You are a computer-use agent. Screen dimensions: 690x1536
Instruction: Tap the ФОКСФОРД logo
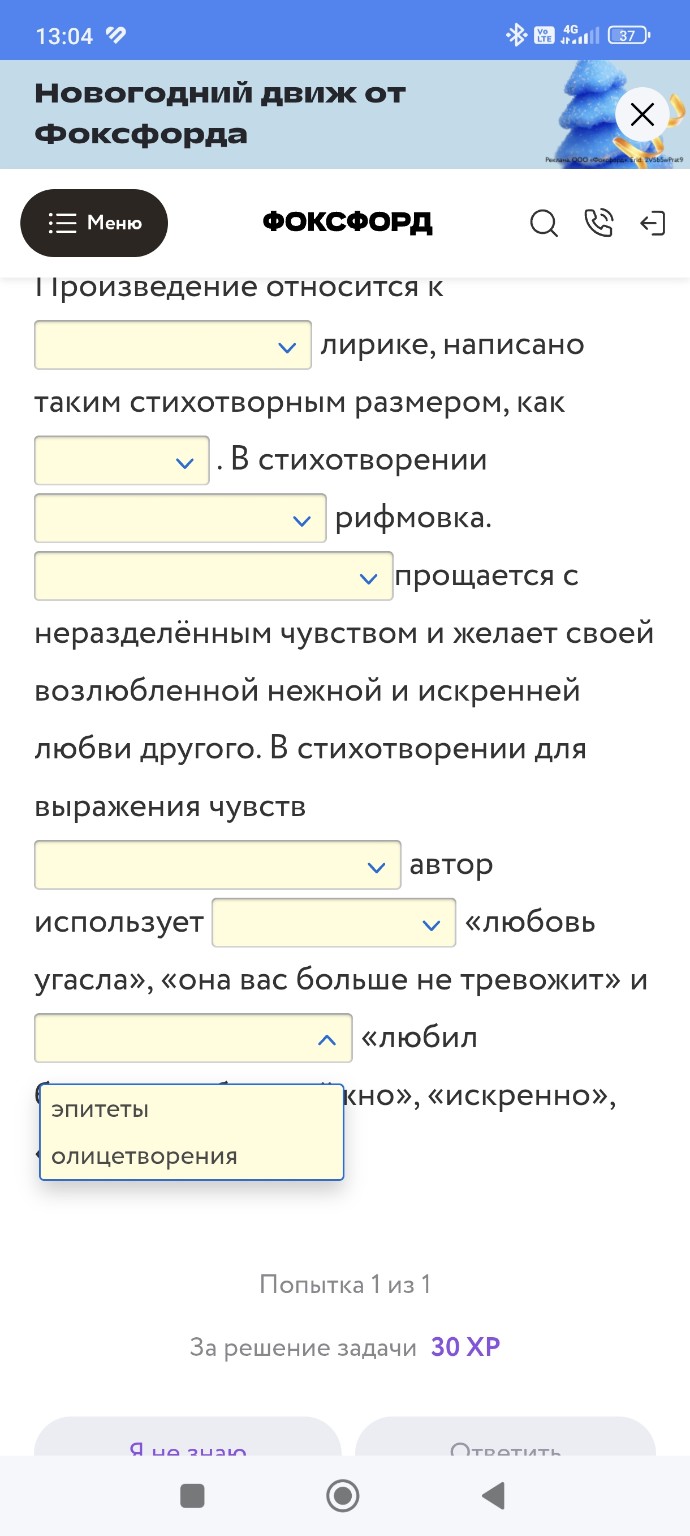345,223
